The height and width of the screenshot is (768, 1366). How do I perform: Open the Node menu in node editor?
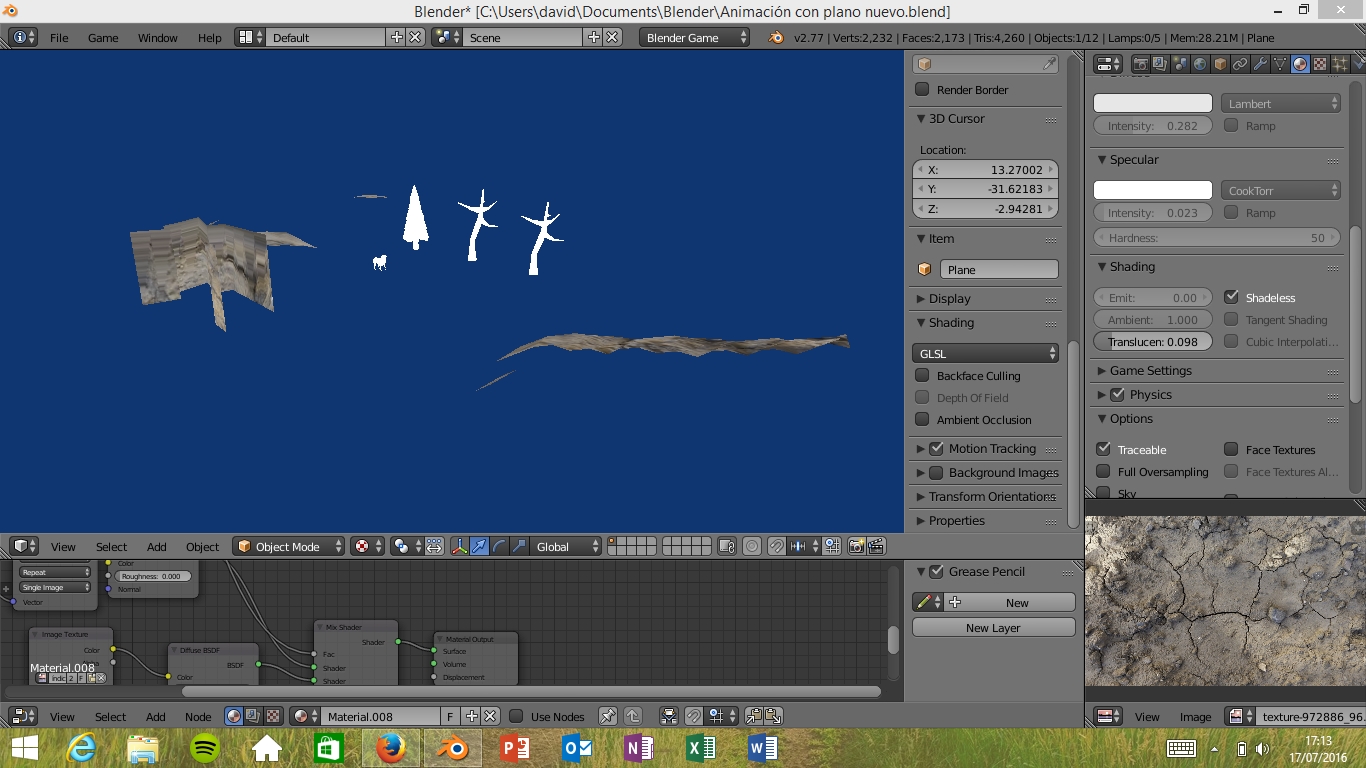(198, 716)
